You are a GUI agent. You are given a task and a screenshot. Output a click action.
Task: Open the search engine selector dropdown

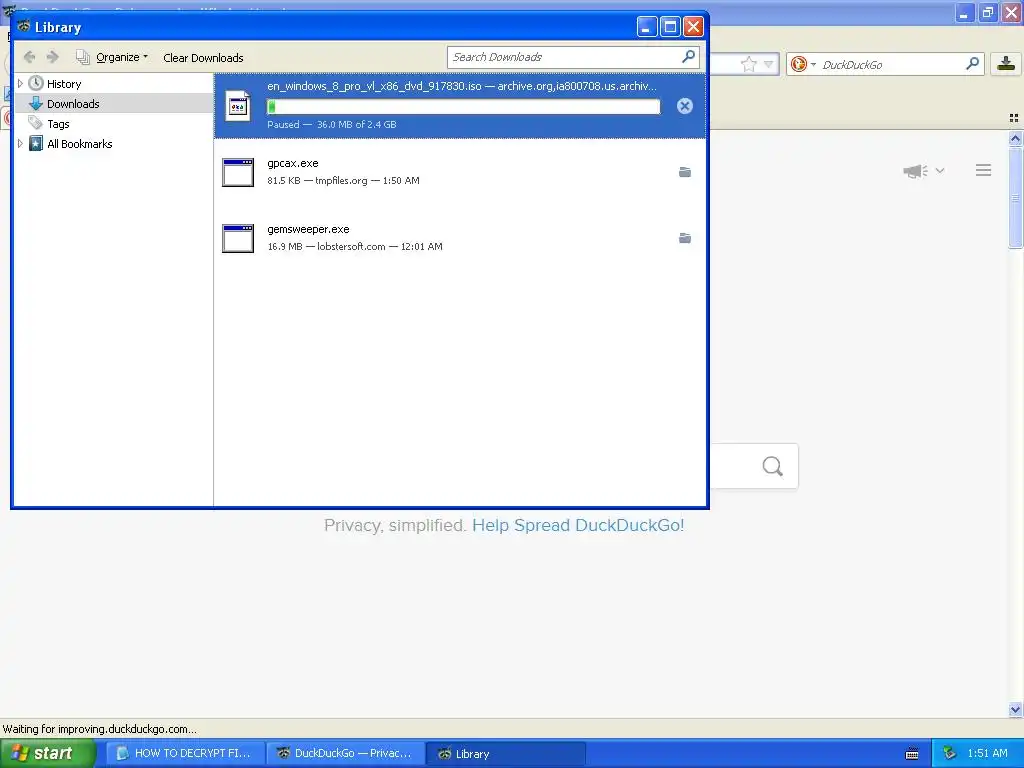[x=813, y=64]
